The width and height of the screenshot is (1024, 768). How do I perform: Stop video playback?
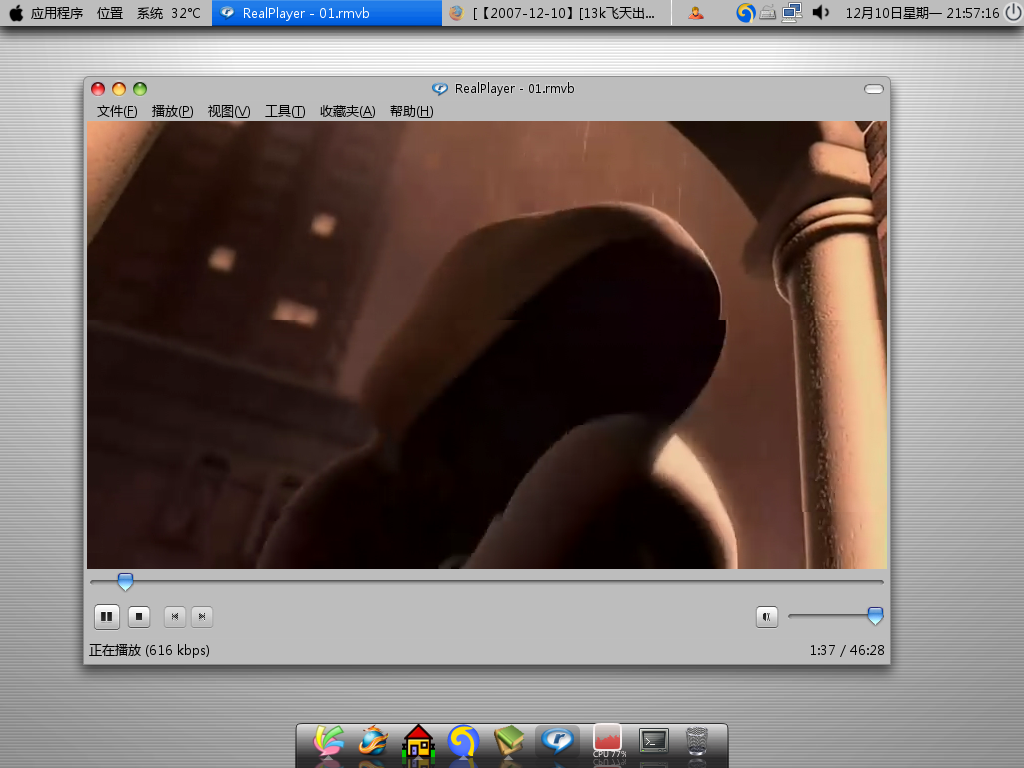point(139,616)
